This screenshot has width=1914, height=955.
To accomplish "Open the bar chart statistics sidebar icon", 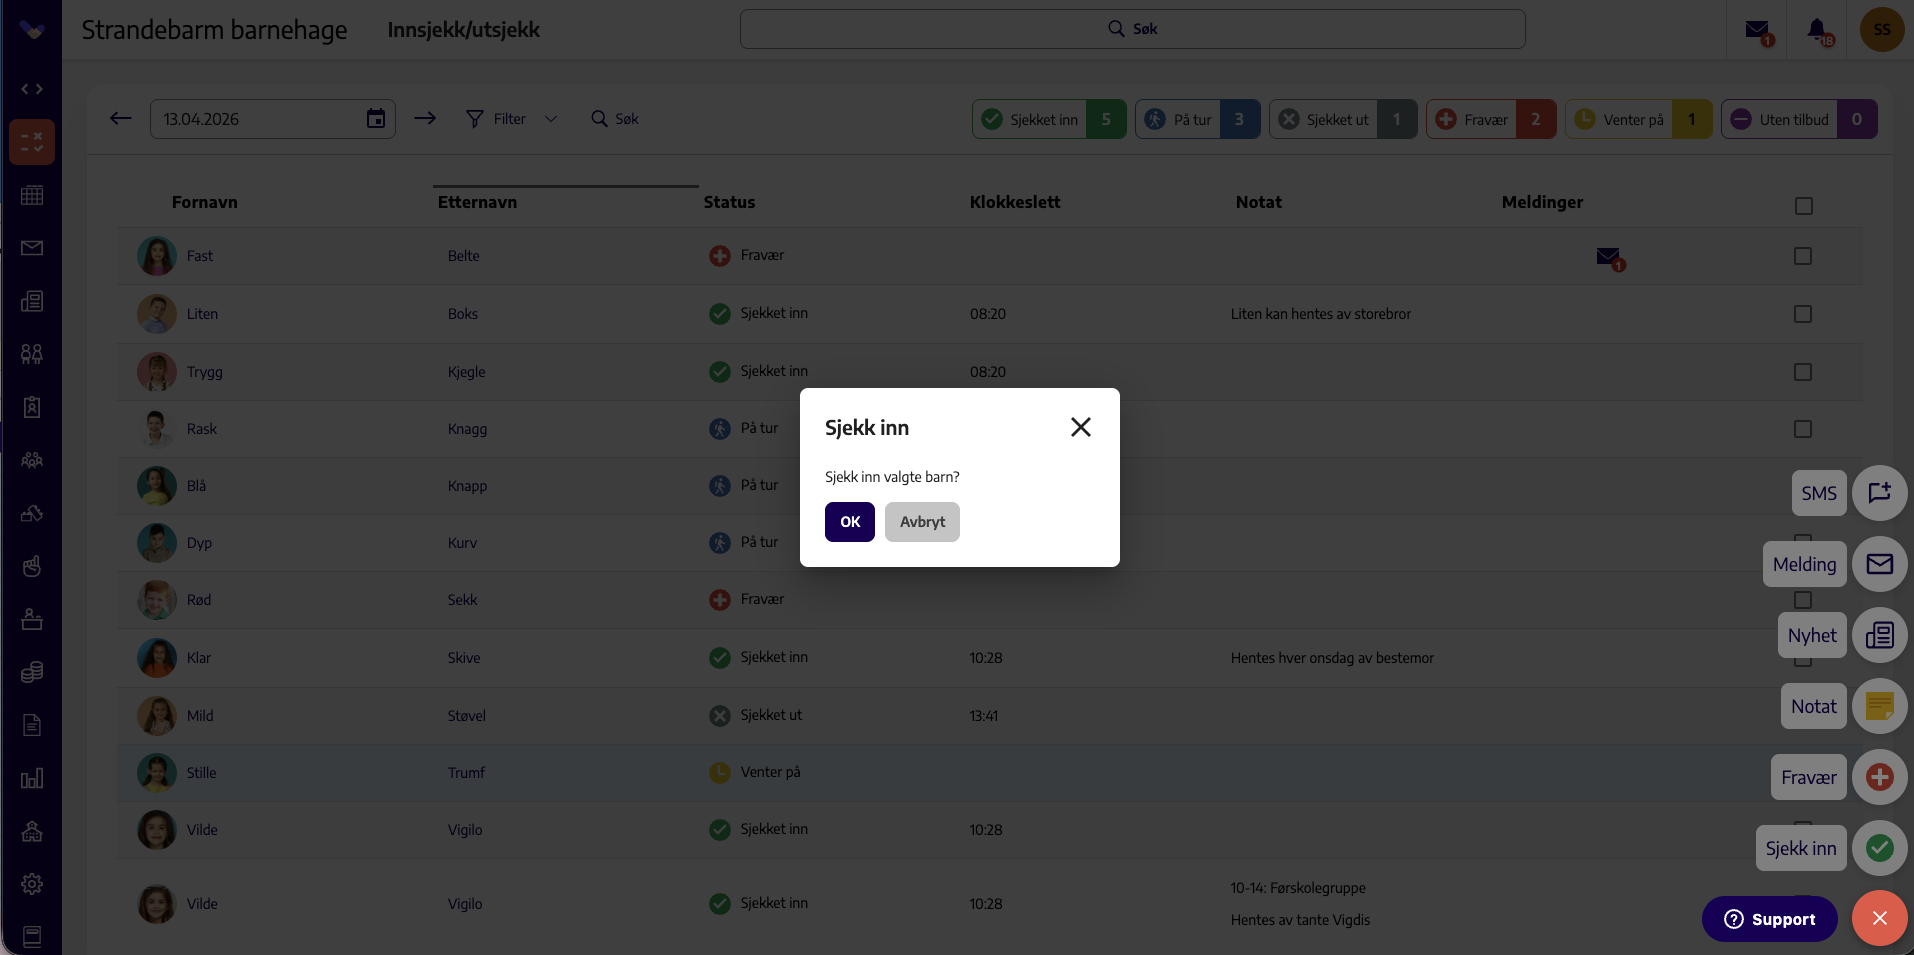I will (x=32, y=778).
